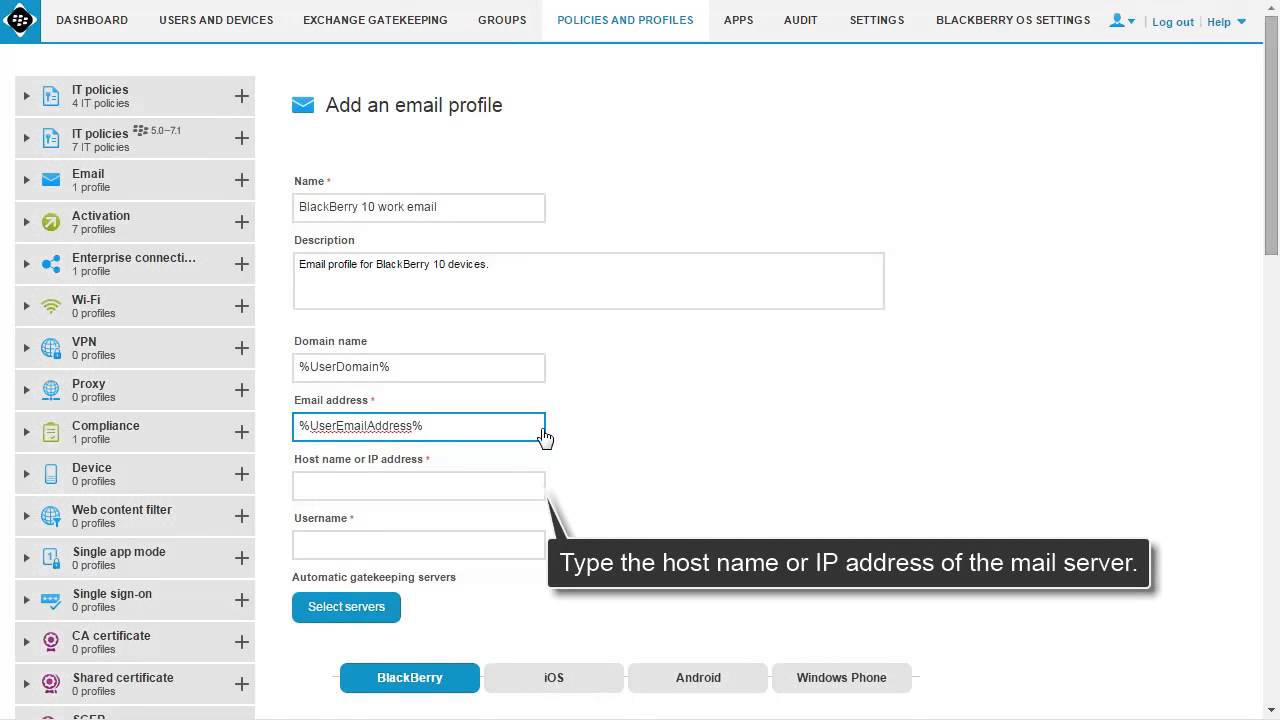
Task: Click the Host name or IP address field
Action: [x=419, y=486]
